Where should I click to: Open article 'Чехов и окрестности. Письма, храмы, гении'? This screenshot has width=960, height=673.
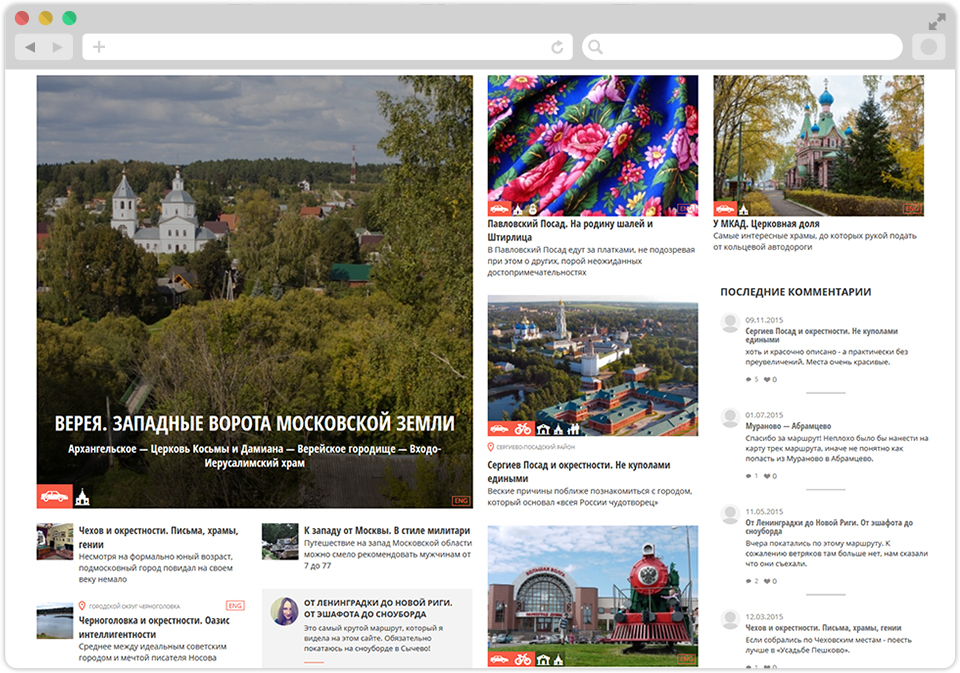click(158, 531)
